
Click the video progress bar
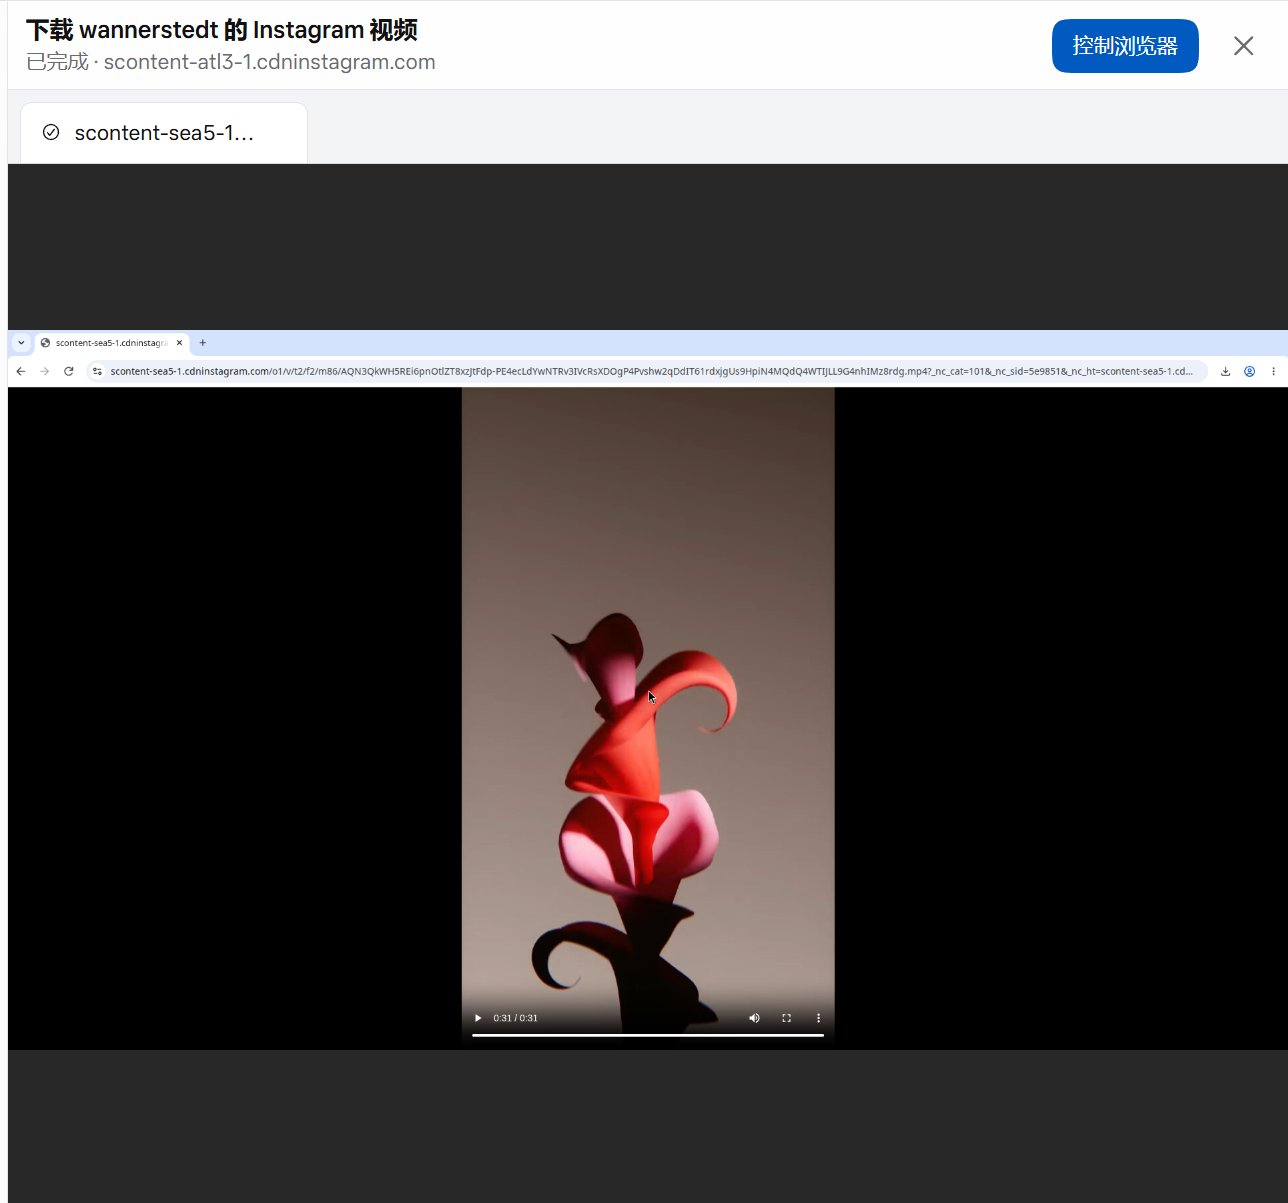click(648, 1035)
